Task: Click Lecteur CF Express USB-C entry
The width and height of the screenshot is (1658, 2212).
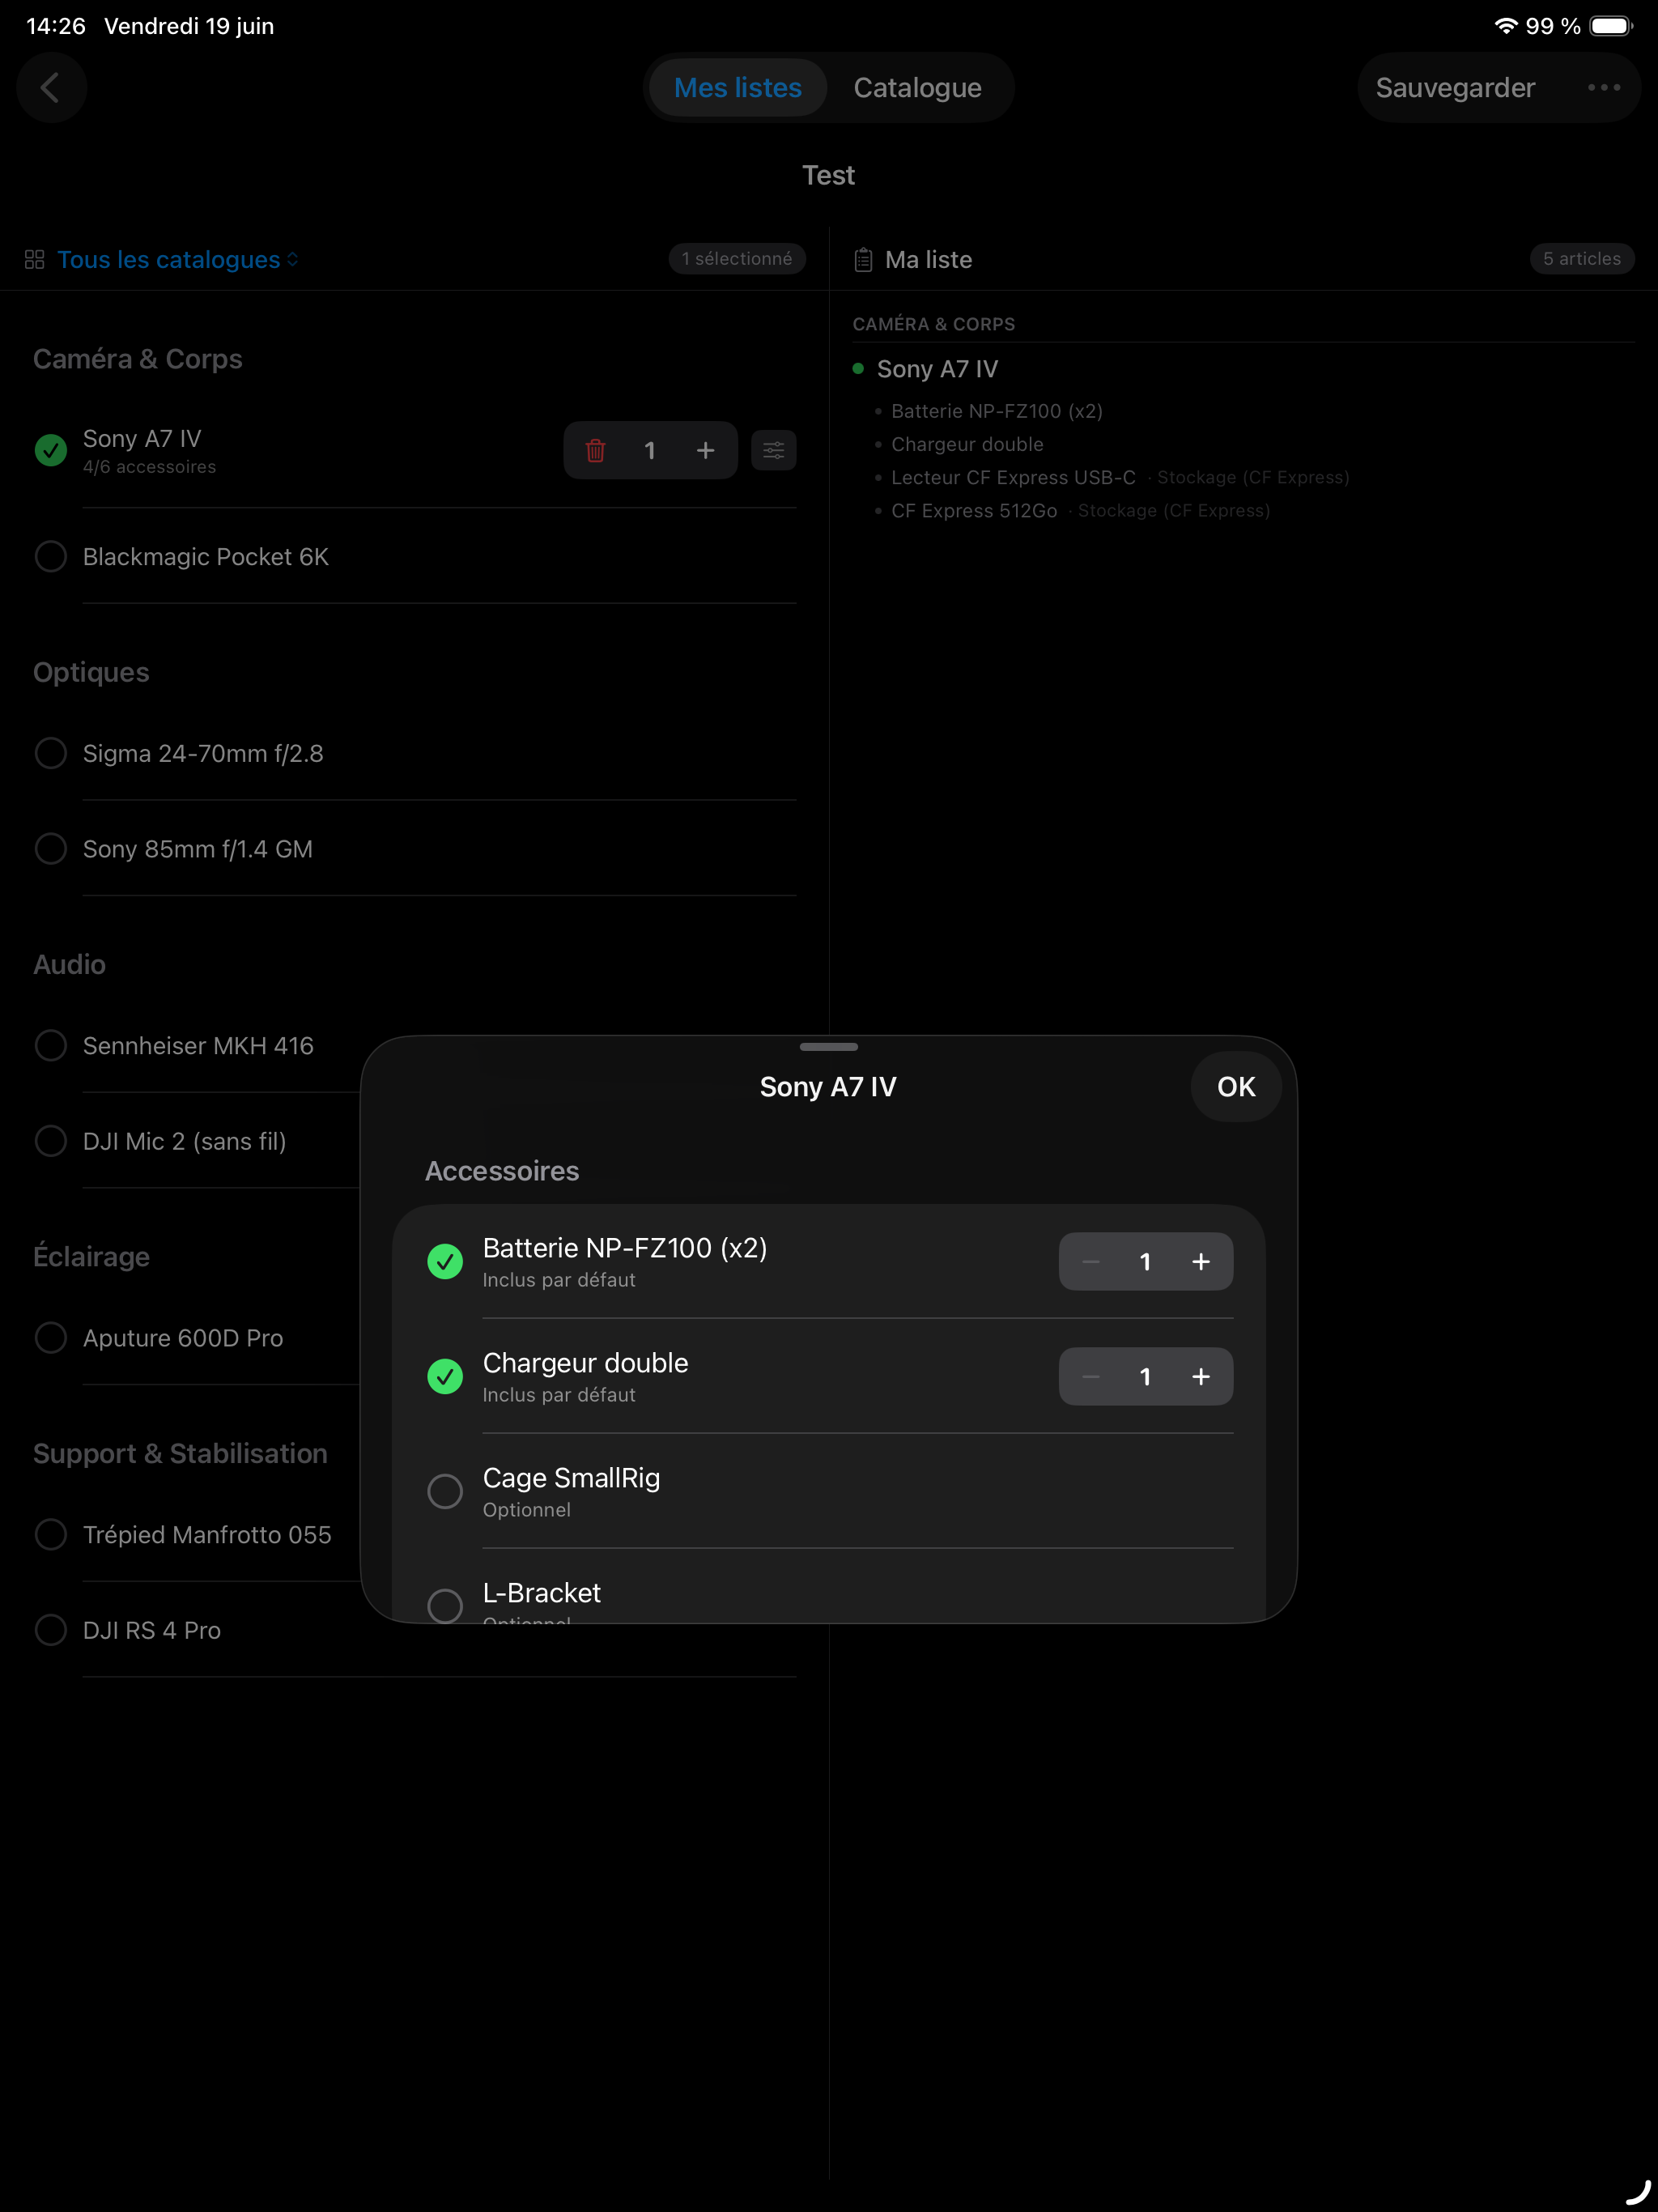Action: point(1013,477)
